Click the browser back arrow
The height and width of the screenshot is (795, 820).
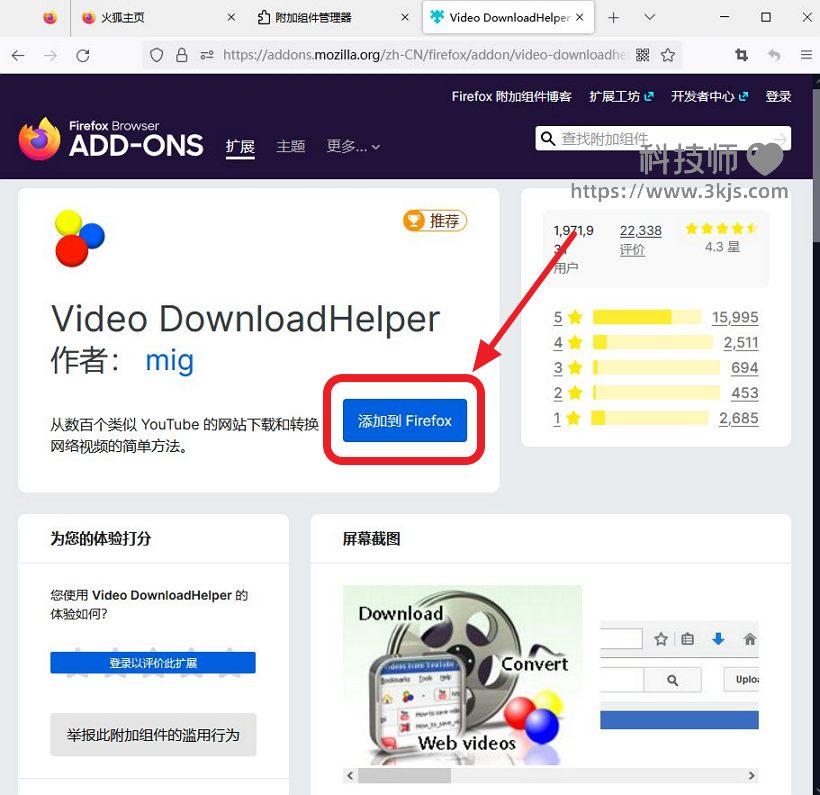[18, 55]
